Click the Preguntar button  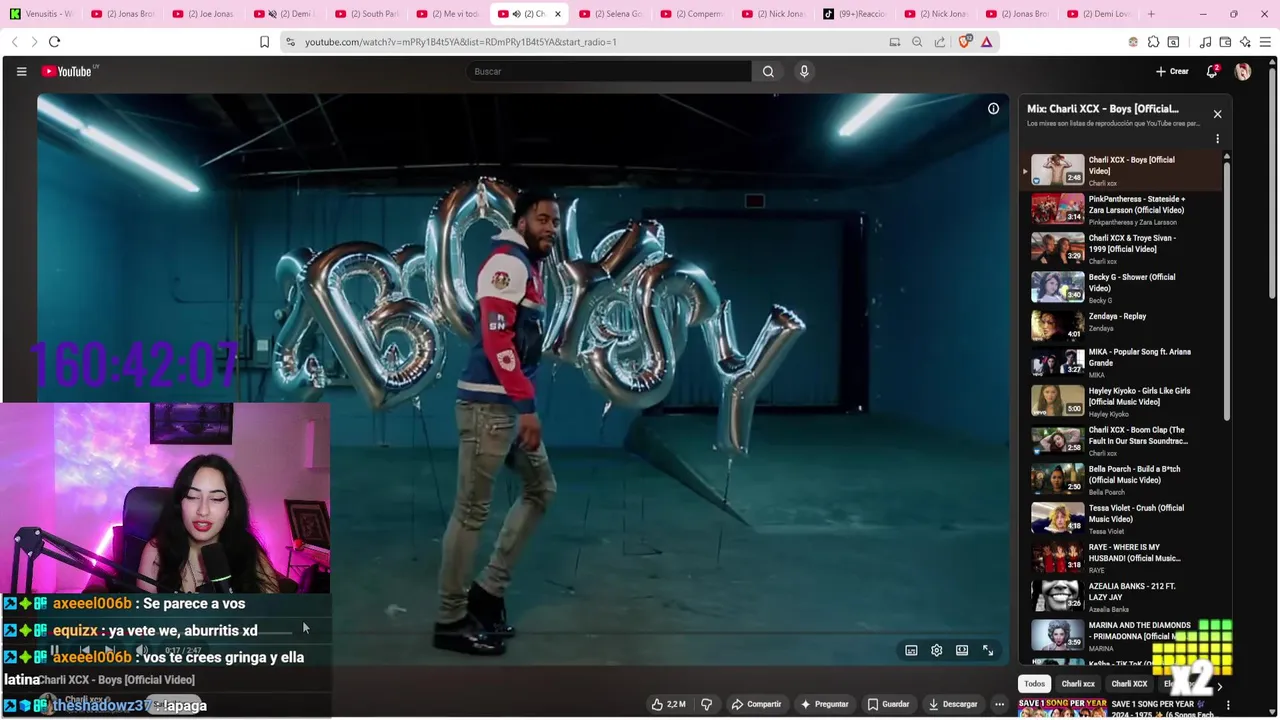825,704
